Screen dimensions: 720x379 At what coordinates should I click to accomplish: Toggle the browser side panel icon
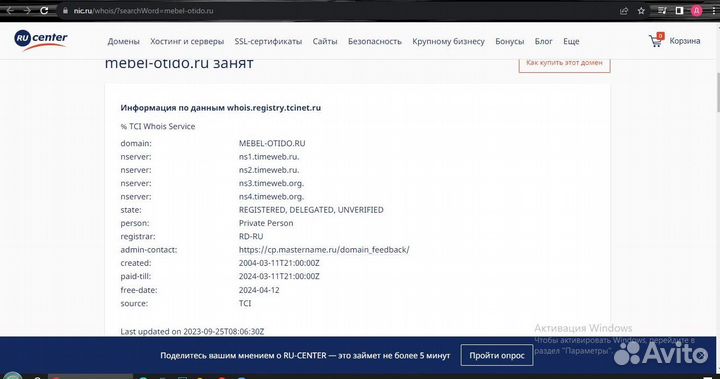(680, 11)
